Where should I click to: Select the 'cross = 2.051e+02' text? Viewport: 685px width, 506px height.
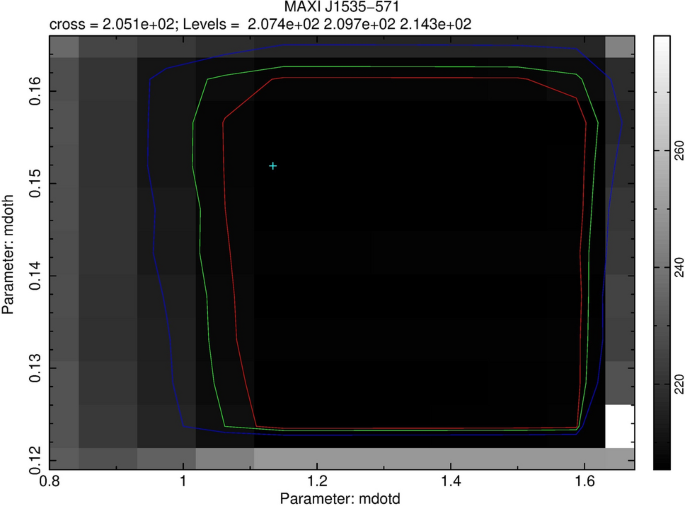coord(112,24)
